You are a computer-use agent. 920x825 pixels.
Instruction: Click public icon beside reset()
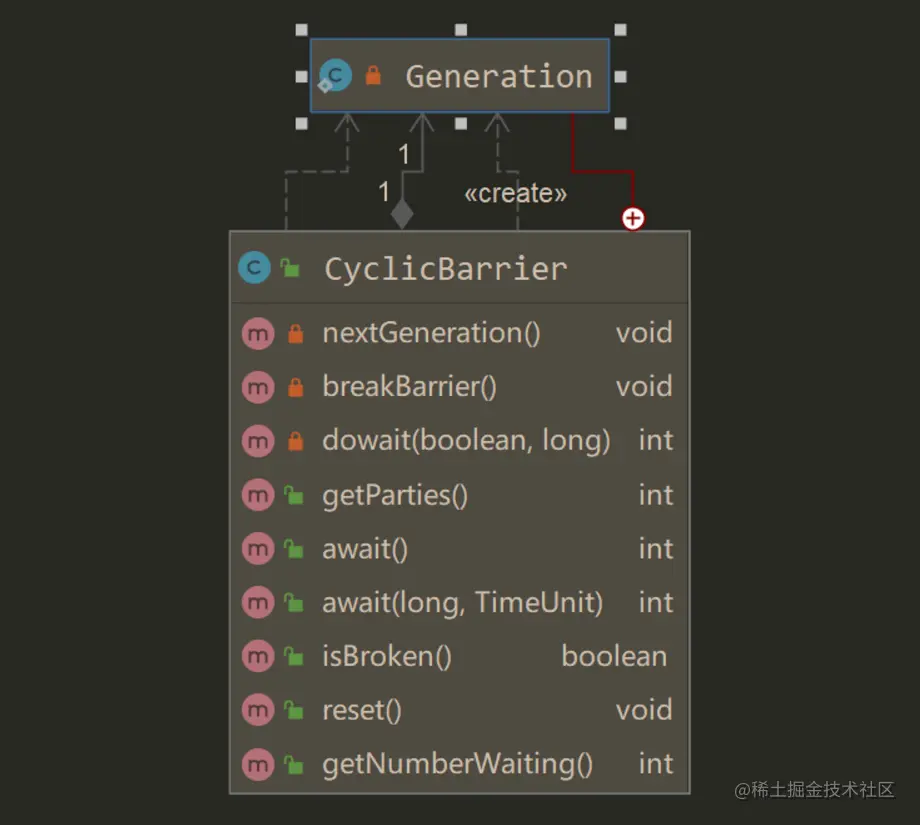pyautogui.click(x=294, y=711)
